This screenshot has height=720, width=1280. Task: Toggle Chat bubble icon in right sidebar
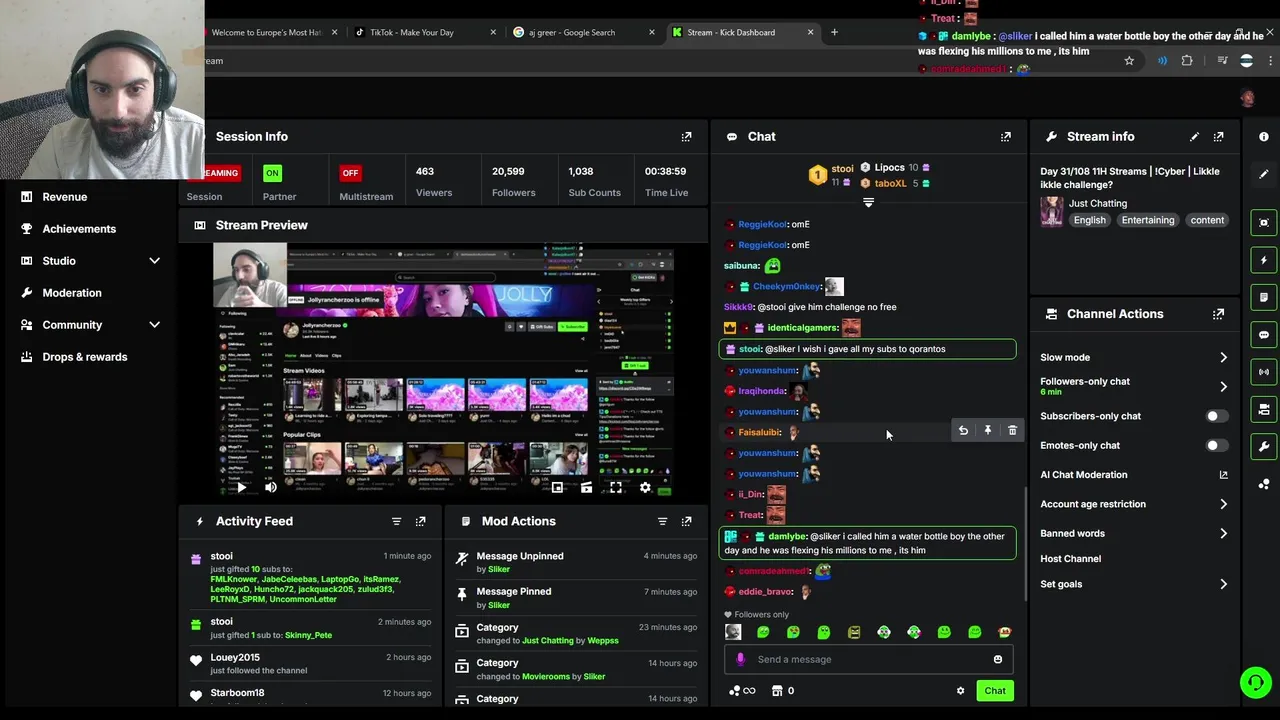point(1264,335)
